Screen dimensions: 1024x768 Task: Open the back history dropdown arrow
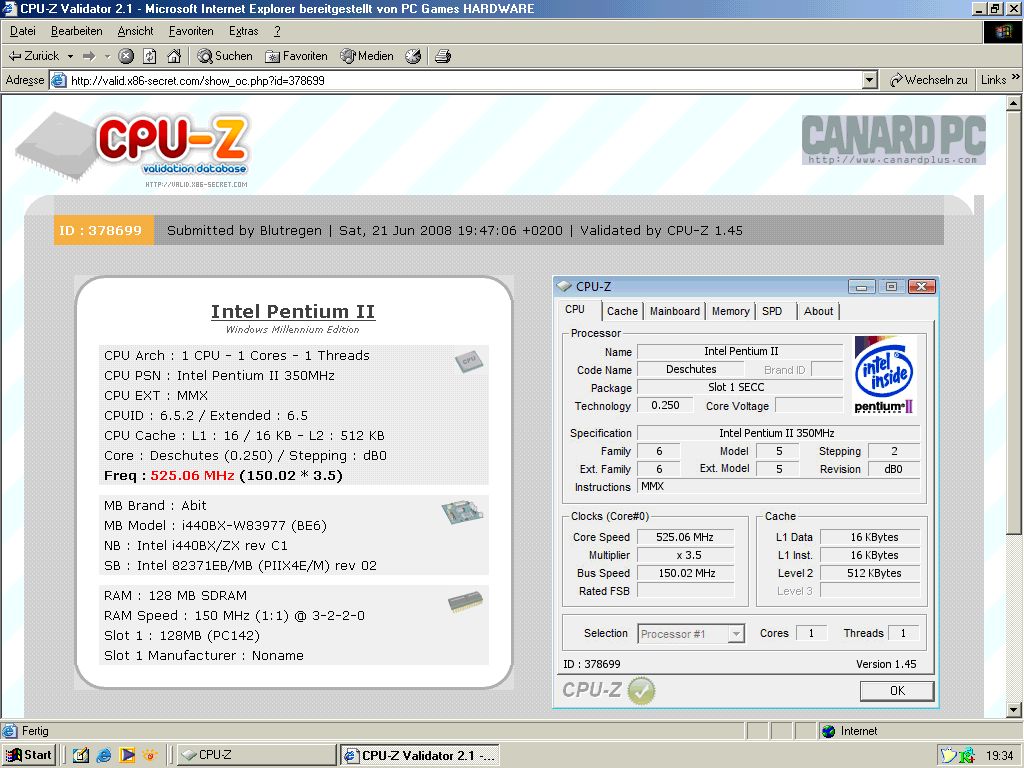pyautogui.click(x=70, y=56)
